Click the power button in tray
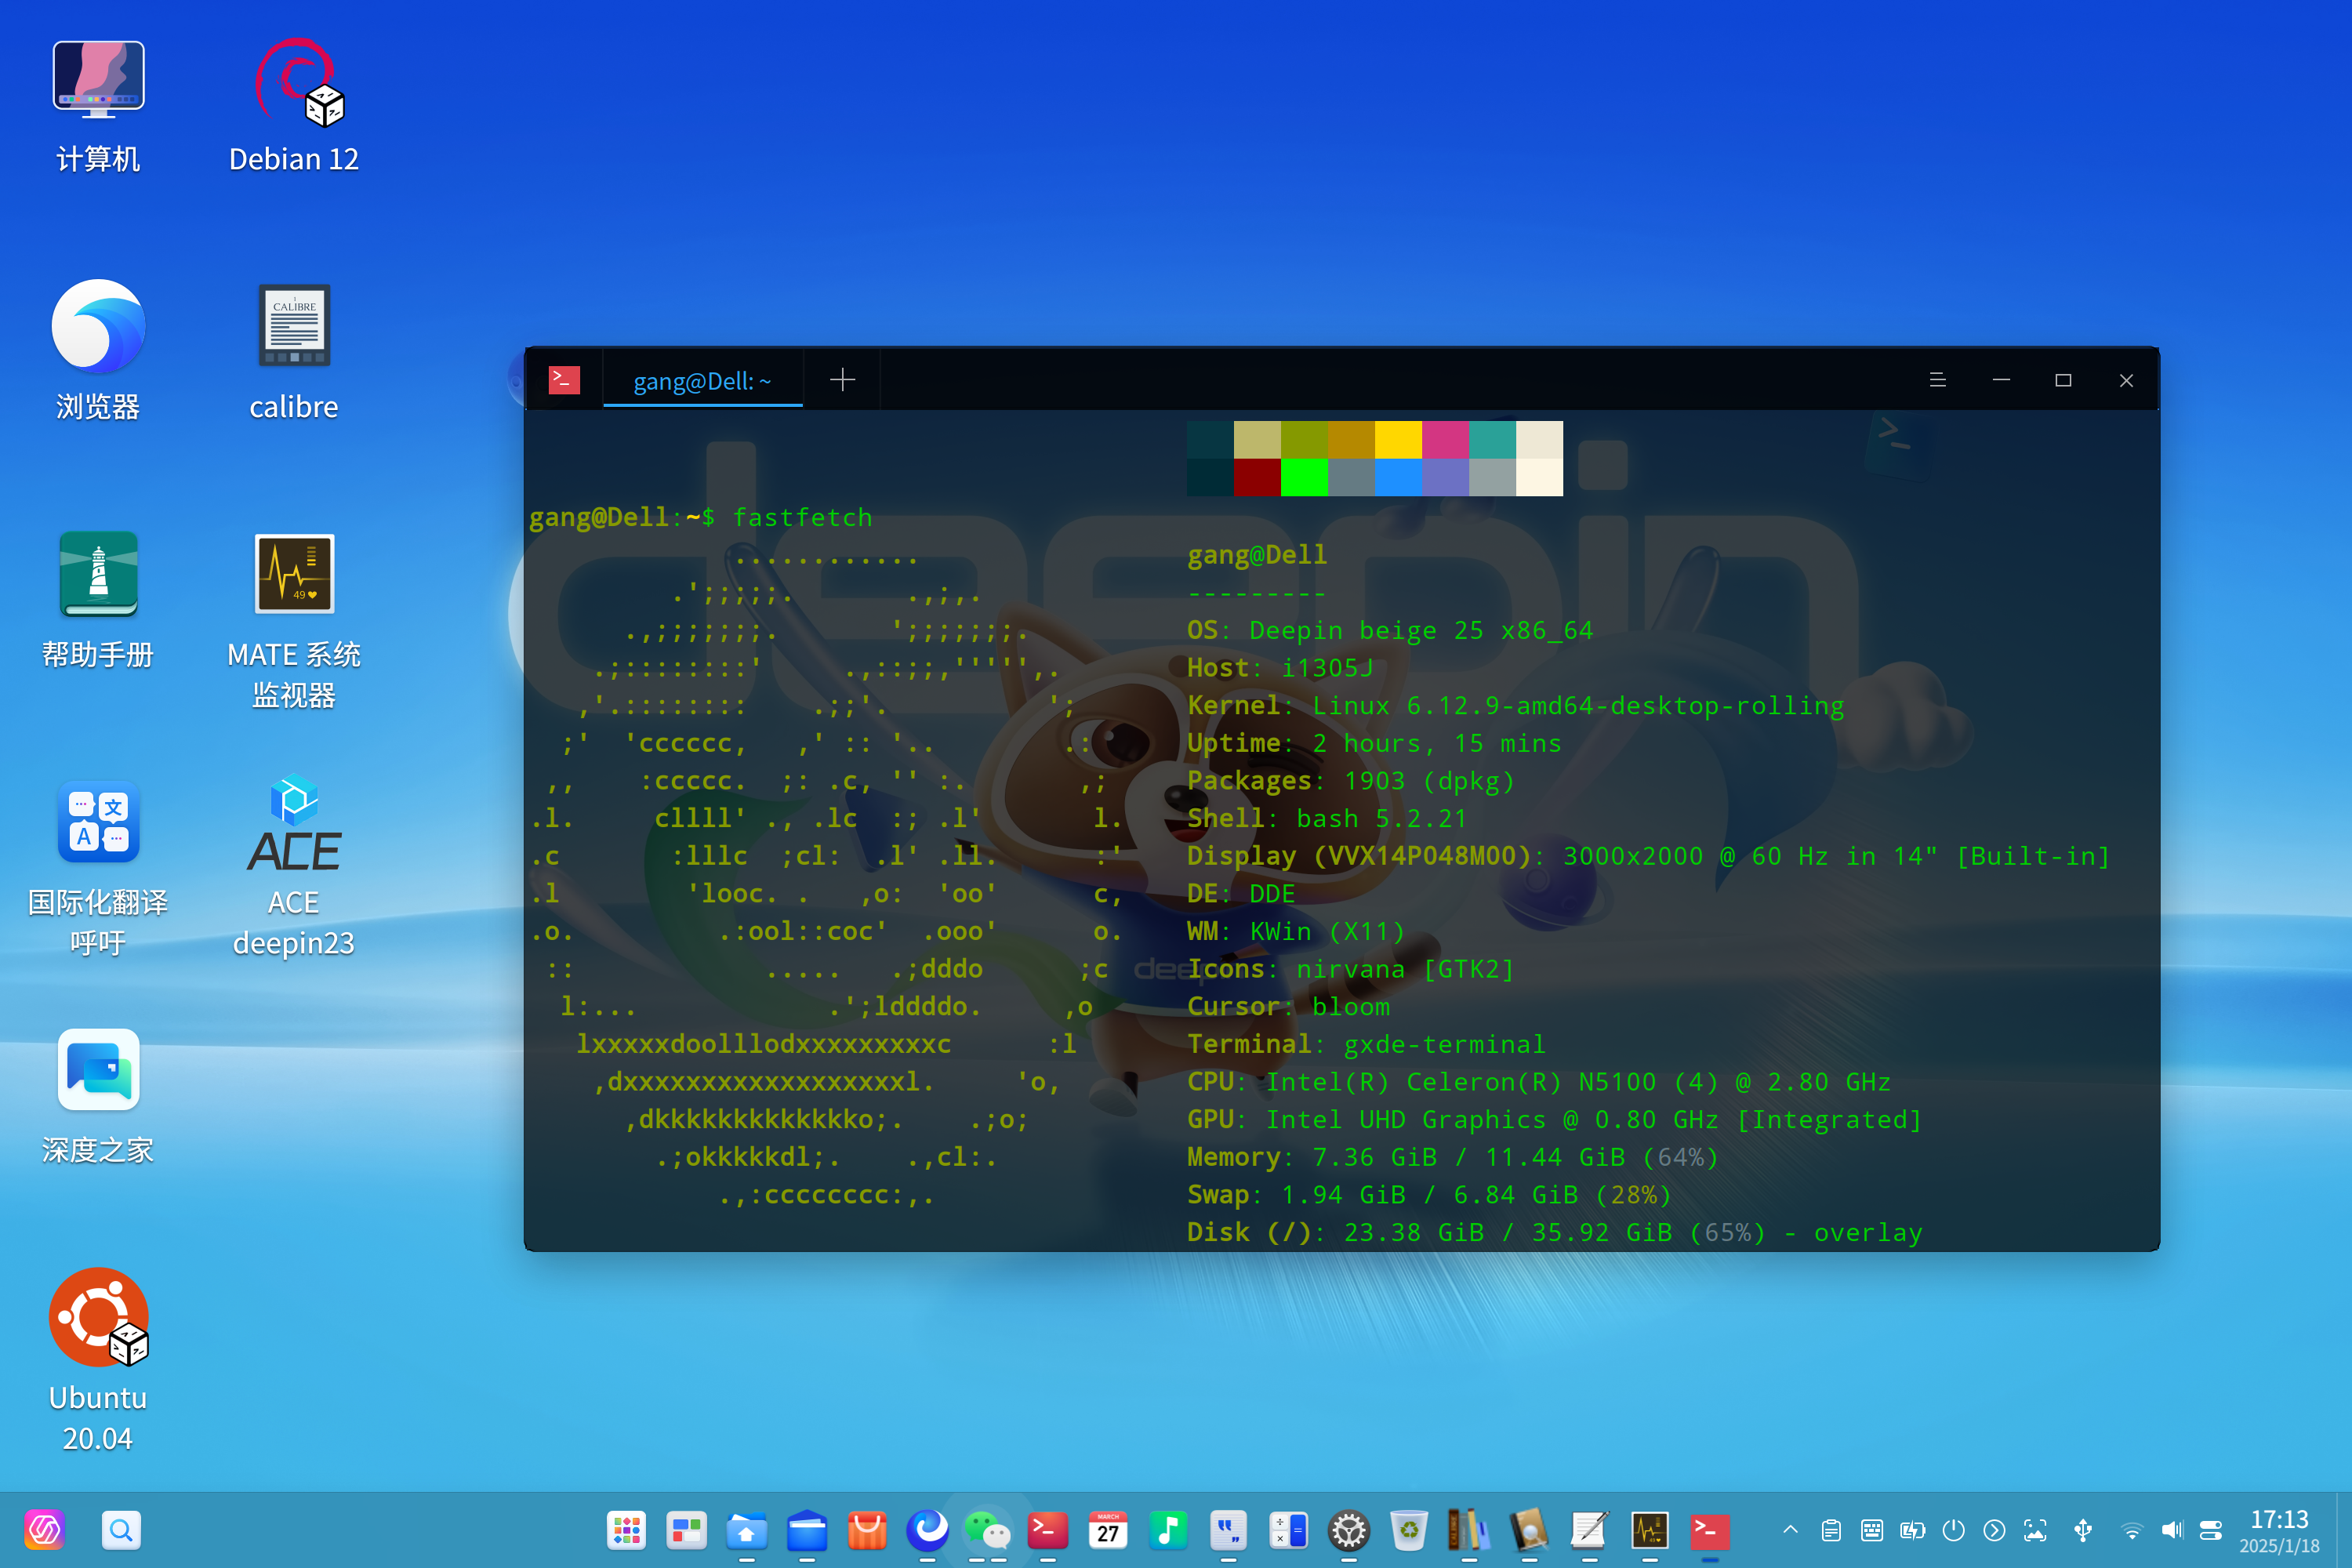Viewport: 2352px width, 1568px height. pyautogui.click(x=1953, y=1530)
